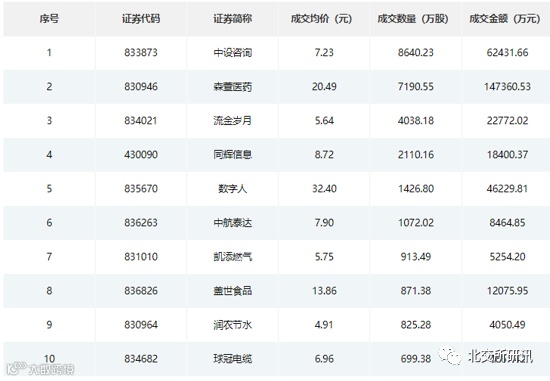550x381 pixels.
Task: Click volume value 825.28
Action: pyautogui.click(x=416, y=325)
